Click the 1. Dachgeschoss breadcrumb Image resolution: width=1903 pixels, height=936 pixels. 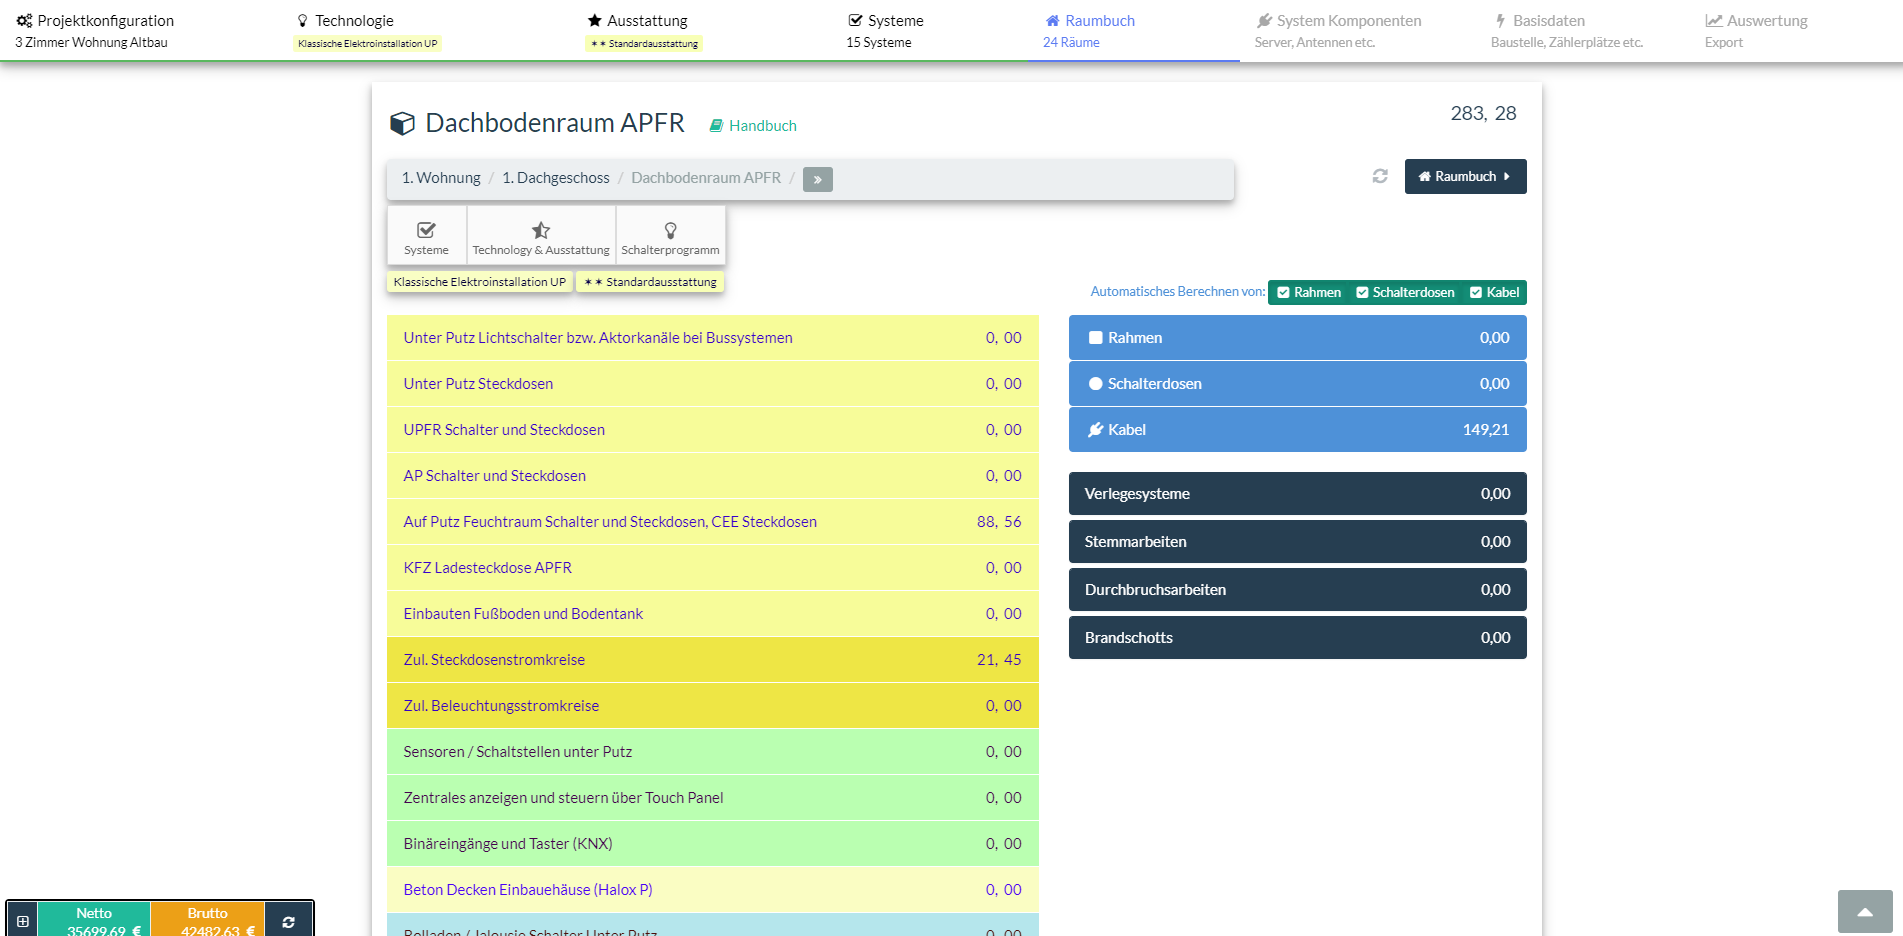[556, 178]
